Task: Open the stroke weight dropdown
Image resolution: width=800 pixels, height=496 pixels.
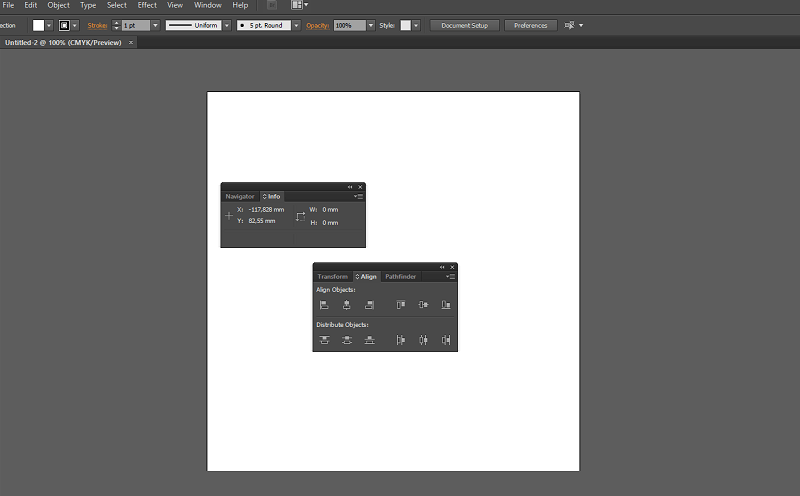Action: (155, 26)
